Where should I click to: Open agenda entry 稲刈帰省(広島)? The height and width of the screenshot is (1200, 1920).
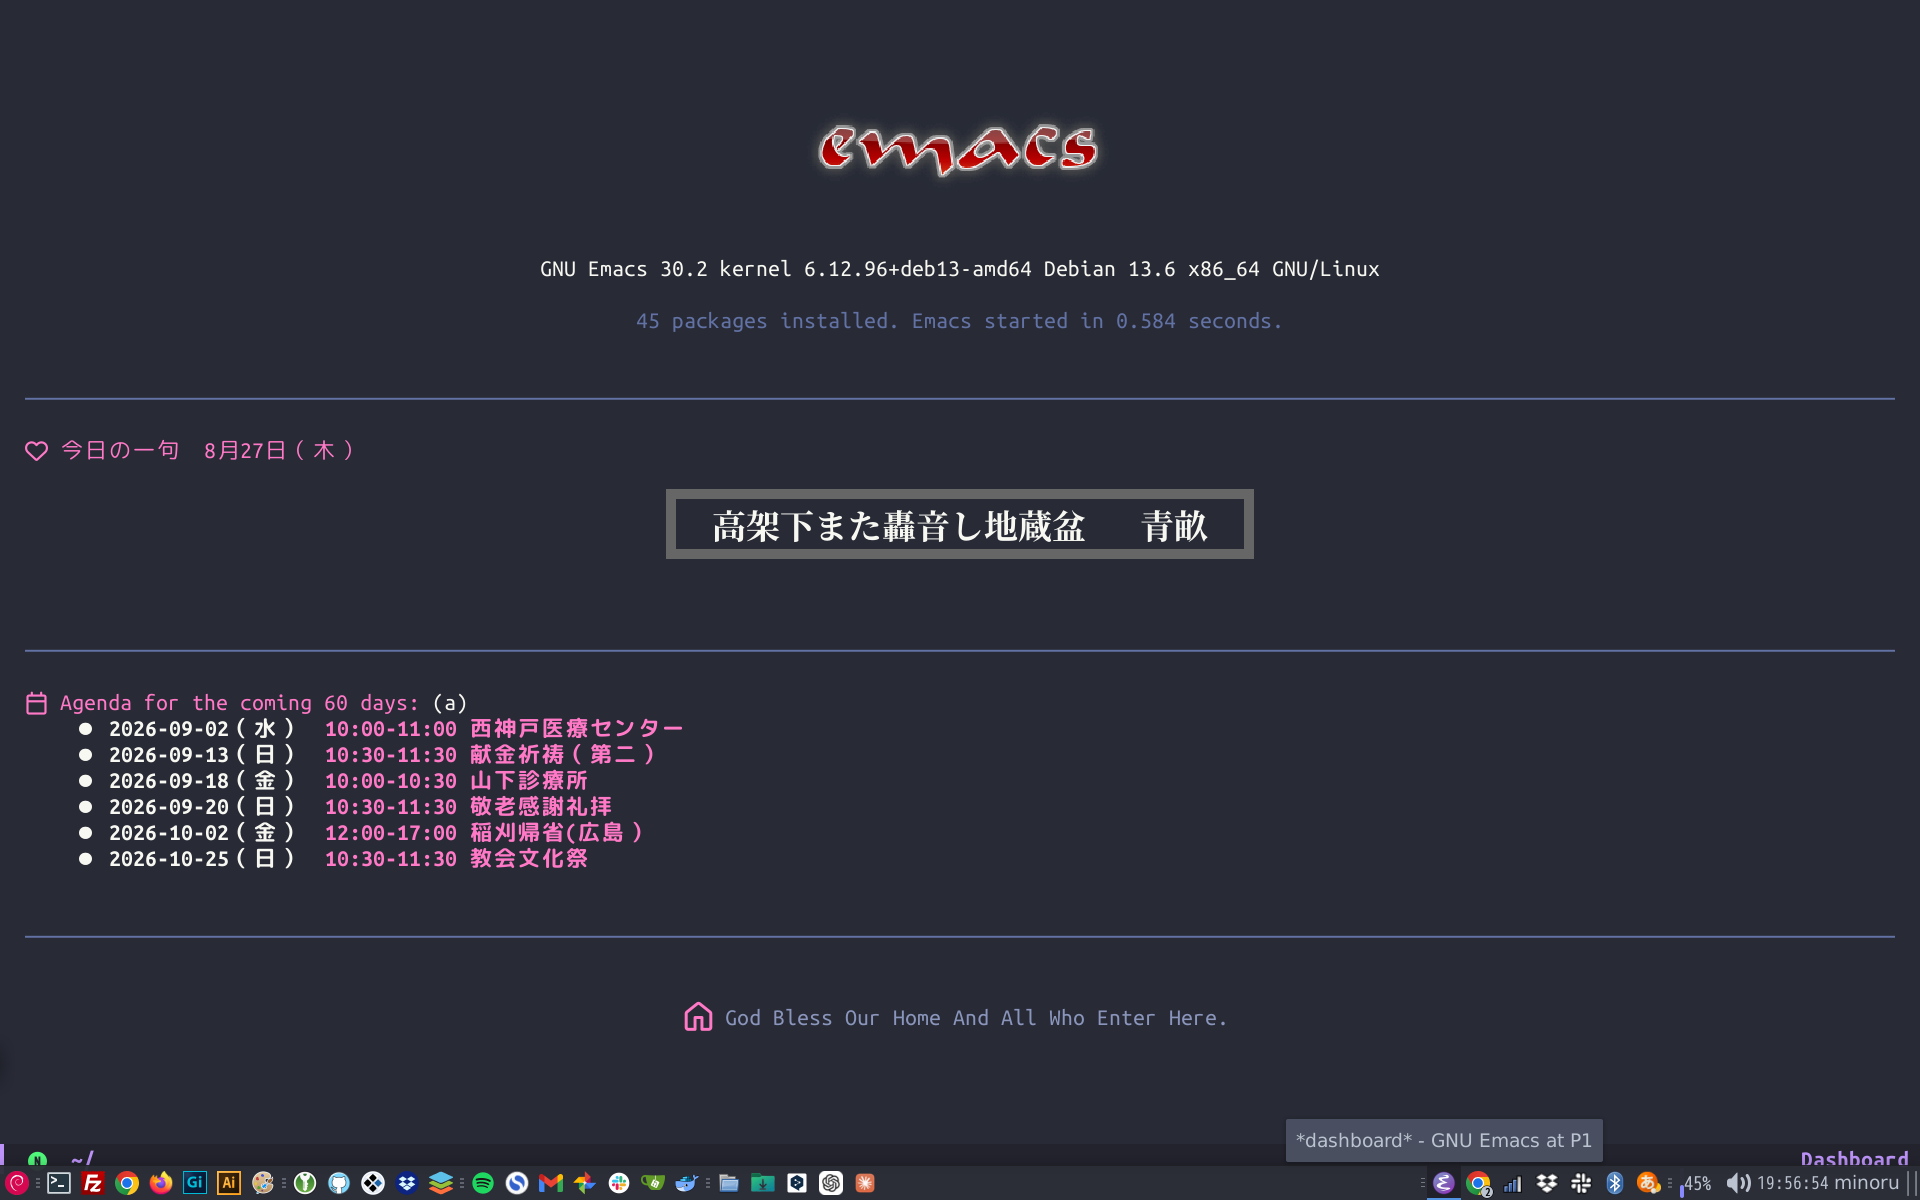point(557,833)
